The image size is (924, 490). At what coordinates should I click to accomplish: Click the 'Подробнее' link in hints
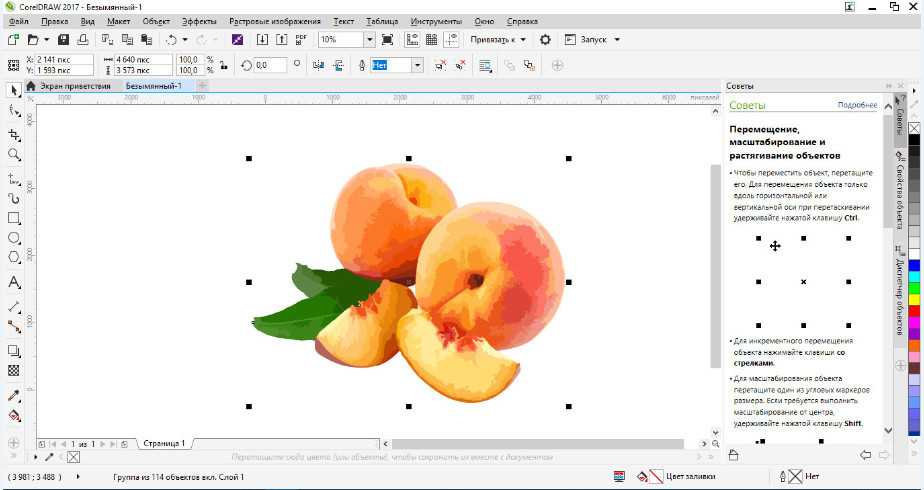coord(857,105)
